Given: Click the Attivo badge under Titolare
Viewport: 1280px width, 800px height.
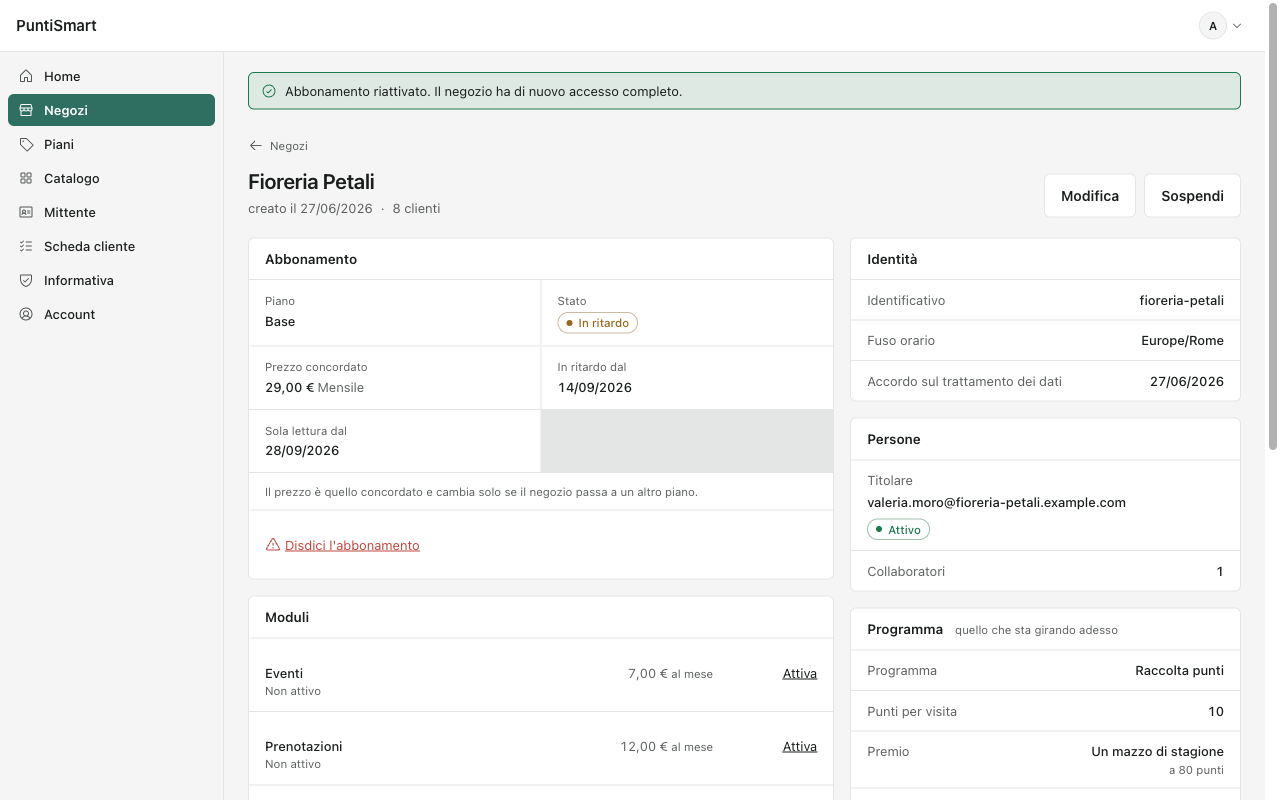Looking at the screenshot, I should coord(898,530).
